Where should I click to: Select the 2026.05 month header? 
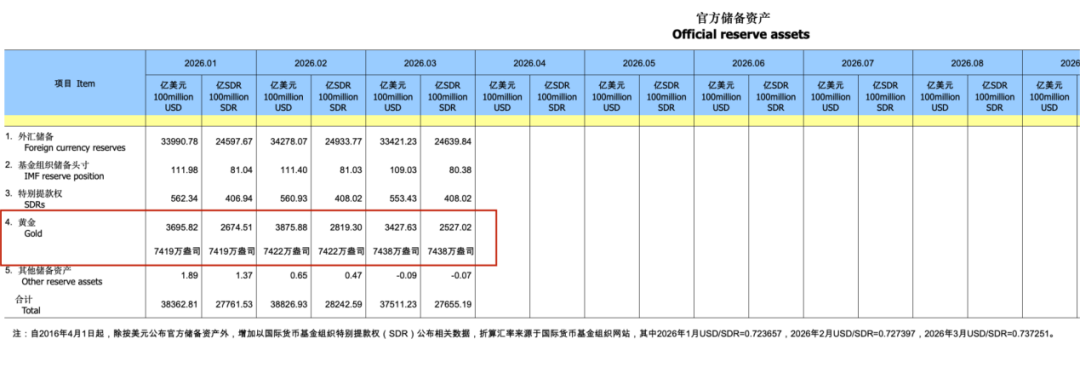click(639, 63)
